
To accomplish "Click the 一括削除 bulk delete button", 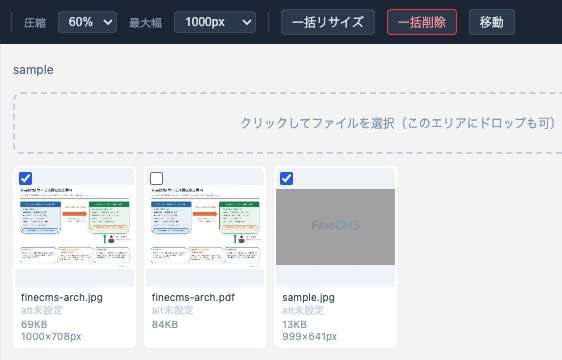I will tap(422, 22).
